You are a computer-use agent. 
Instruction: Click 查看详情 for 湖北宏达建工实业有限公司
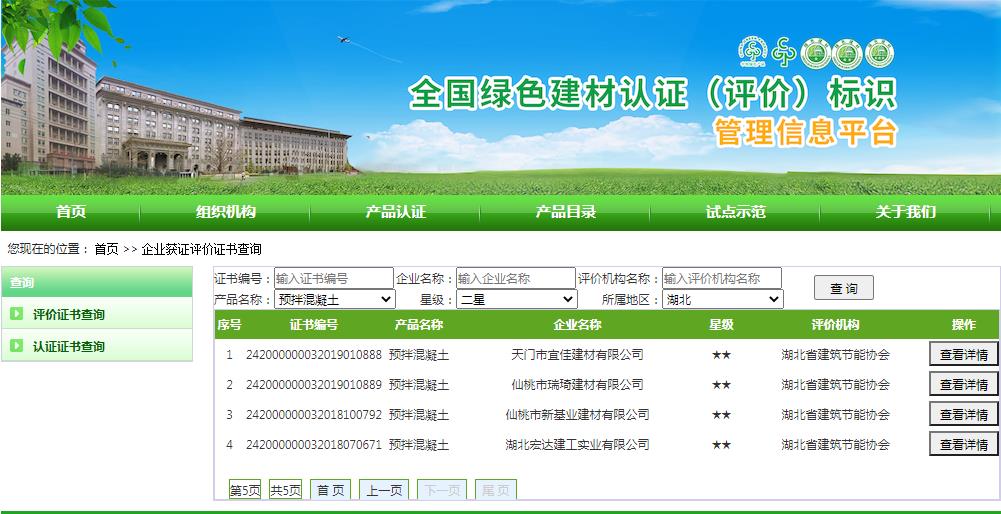pyautogui.click(x=963, y=444)
